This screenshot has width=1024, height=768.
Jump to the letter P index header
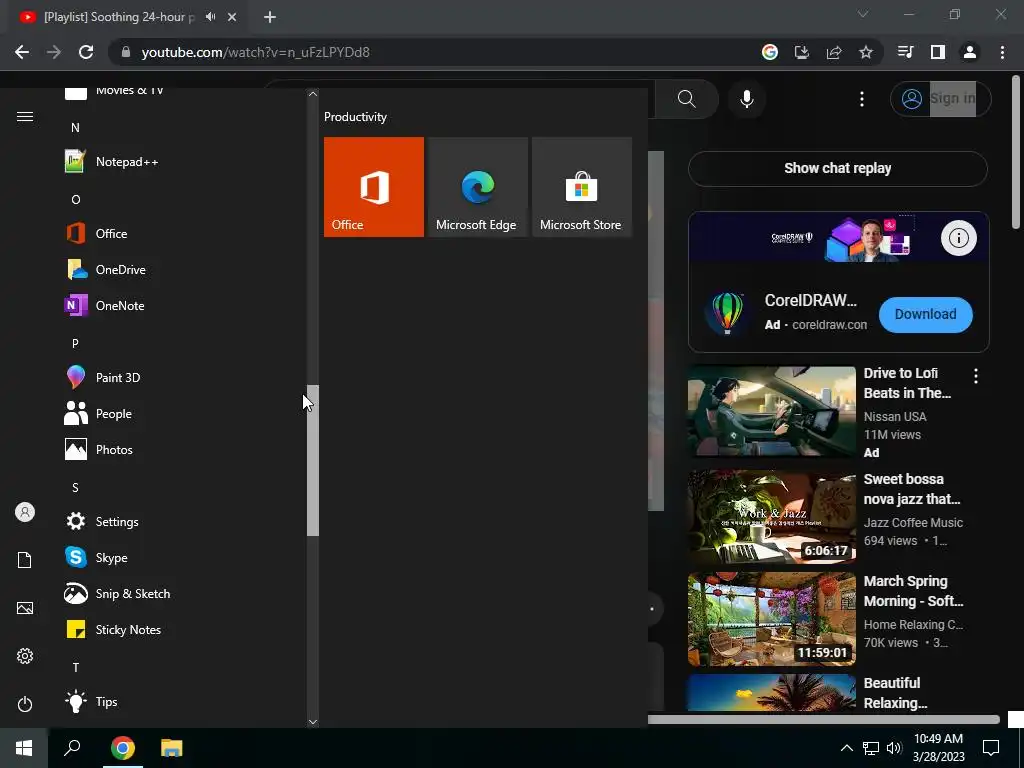click(x=75, y=343)
